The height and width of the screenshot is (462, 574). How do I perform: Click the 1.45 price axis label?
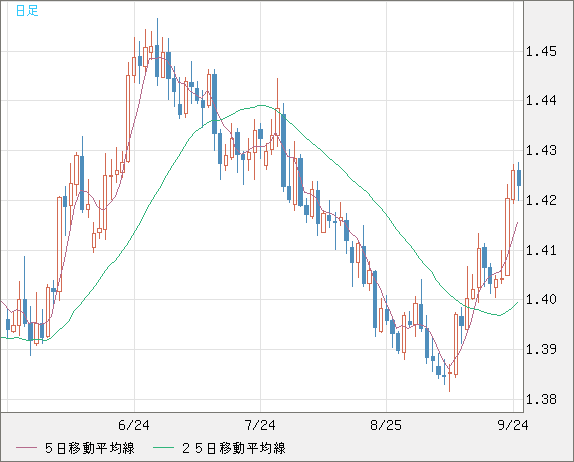[x=541, y=51]
